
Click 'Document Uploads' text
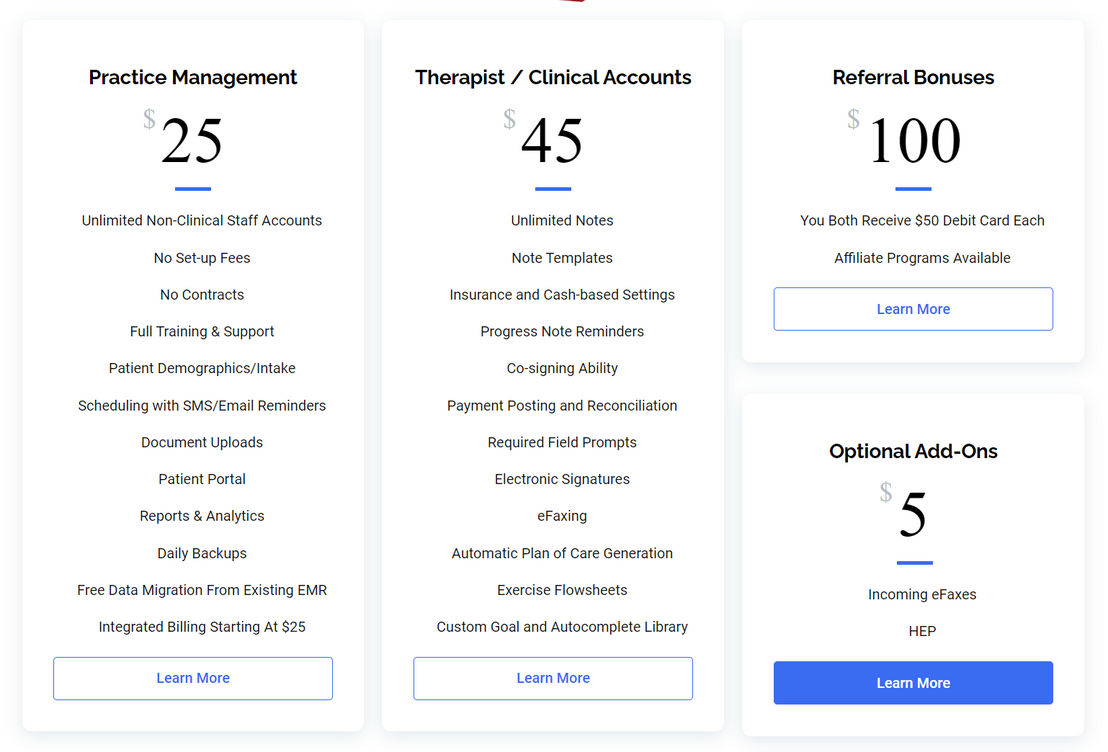[201, 442]
